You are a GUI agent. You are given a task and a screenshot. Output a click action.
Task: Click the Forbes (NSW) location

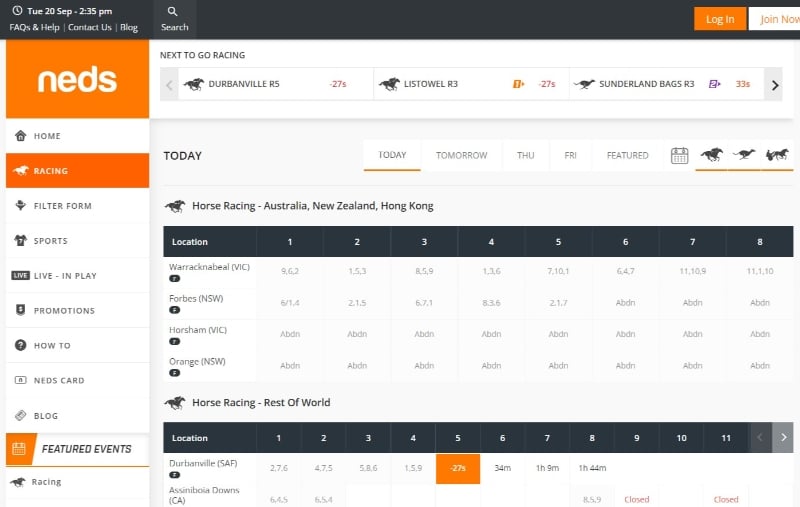(196, 298)
